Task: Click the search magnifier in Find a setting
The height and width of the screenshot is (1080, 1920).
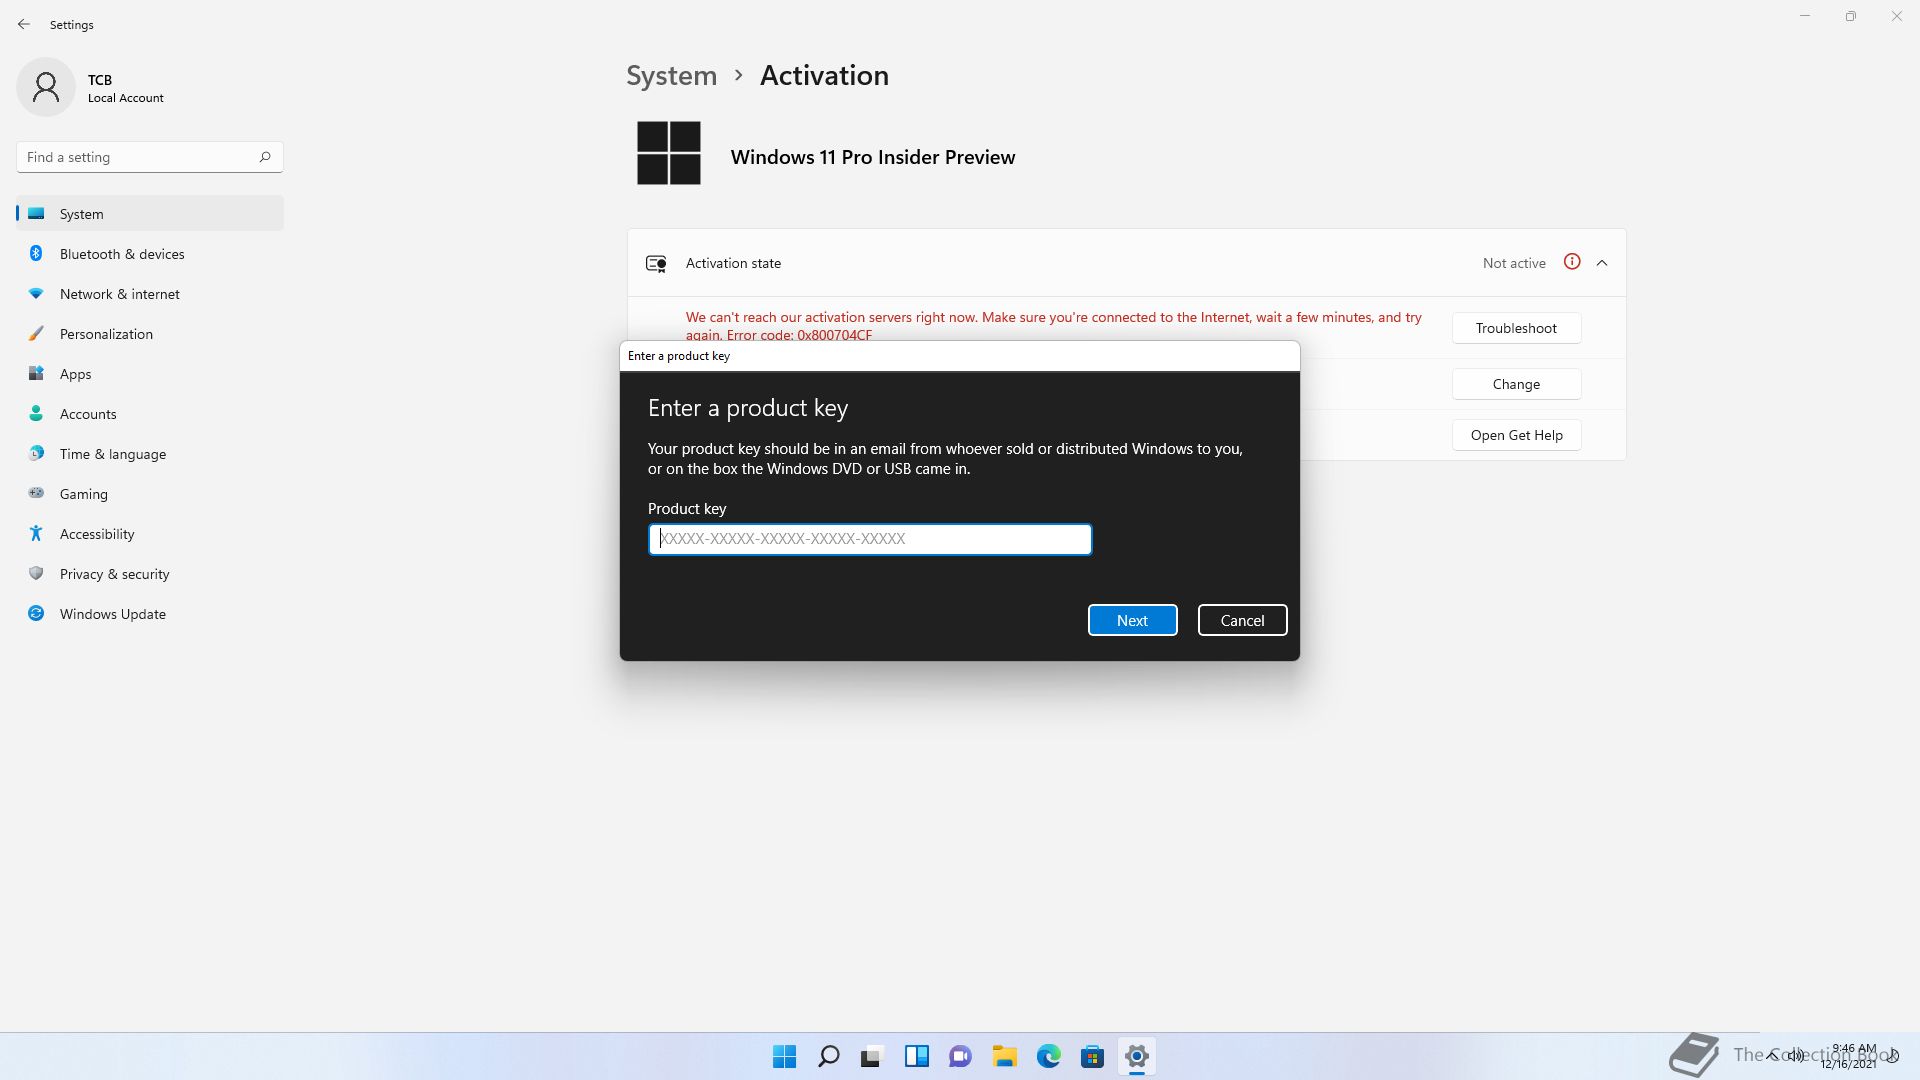Action: click(265, 157)
